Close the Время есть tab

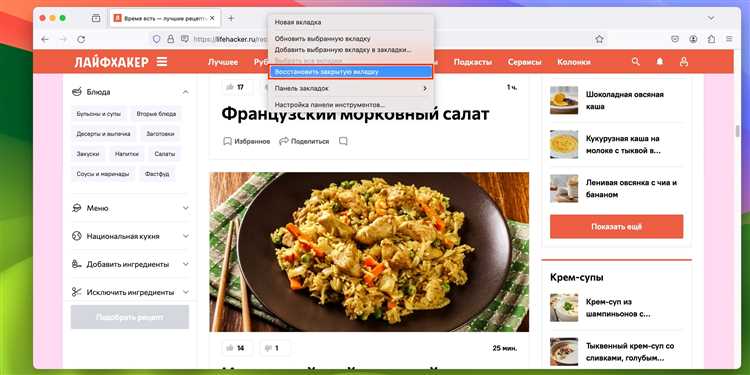coord(212,18)
